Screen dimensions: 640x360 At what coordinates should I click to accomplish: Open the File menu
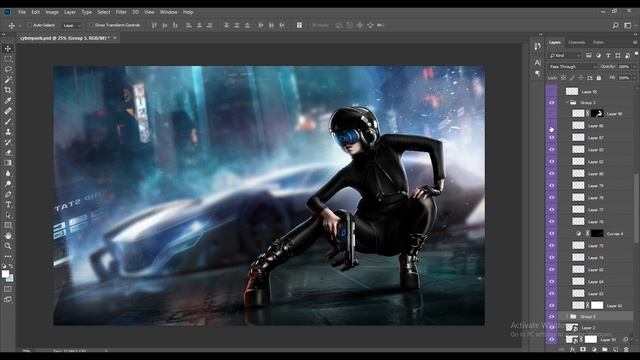[22, 12]
